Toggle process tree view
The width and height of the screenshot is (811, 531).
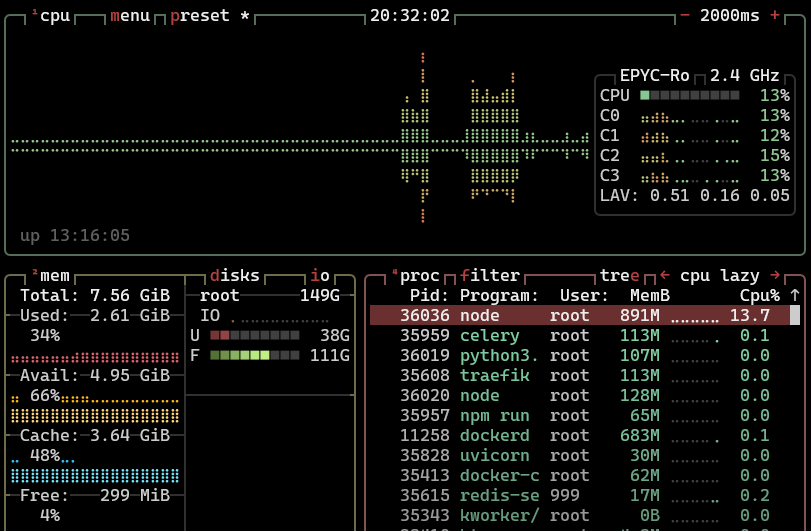(x=620, y=276)
